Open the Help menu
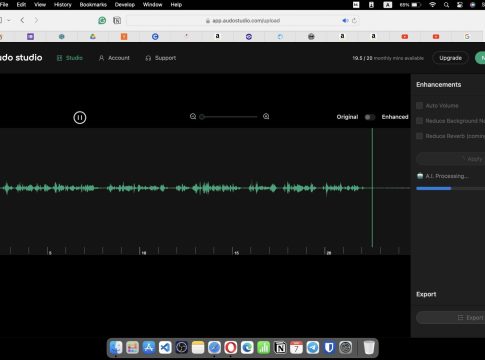 [x=176, y=5]
